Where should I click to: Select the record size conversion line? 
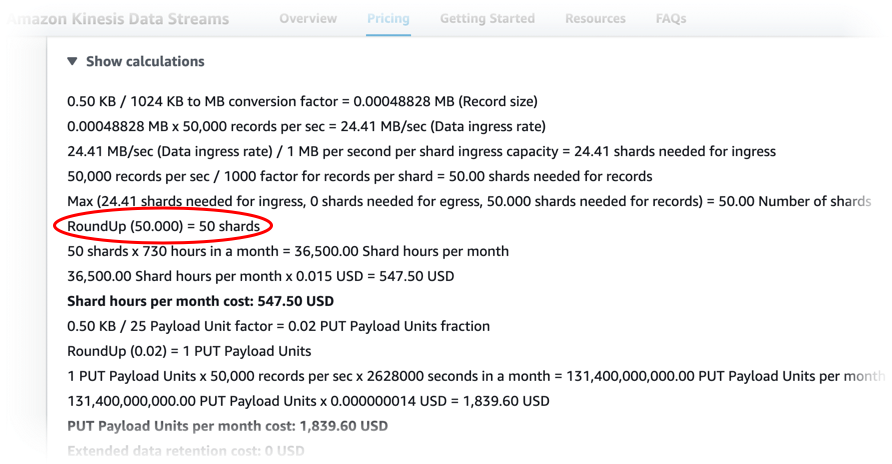click(302, 101)
